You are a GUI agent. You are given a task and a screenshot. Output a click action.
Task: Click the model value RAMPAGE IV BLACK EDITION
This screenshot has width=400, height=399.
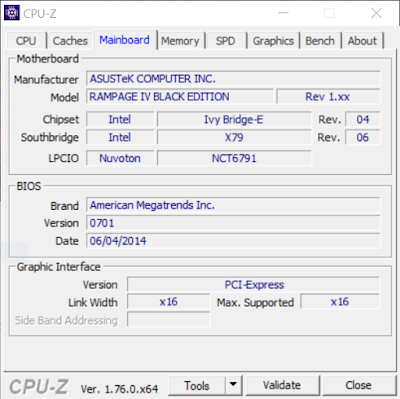click(180, 97)
